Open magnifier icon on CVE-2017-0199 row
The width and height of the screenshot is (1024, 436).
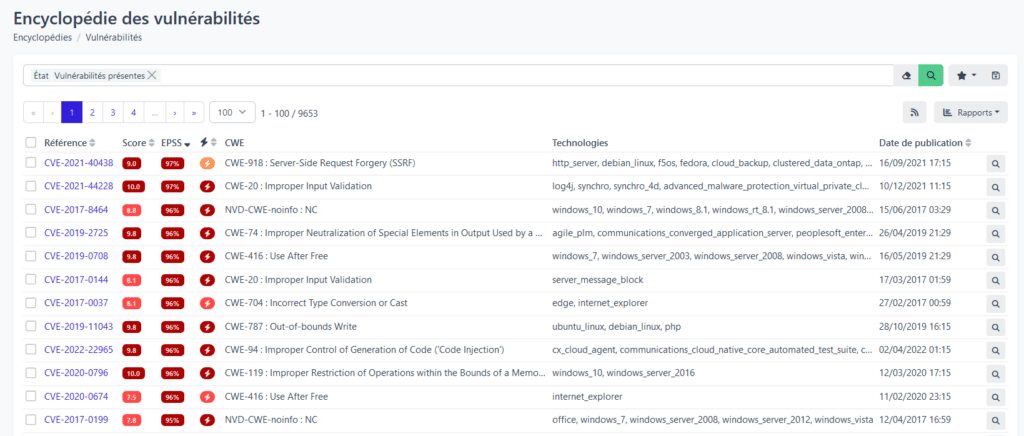[x=995, y=420]
